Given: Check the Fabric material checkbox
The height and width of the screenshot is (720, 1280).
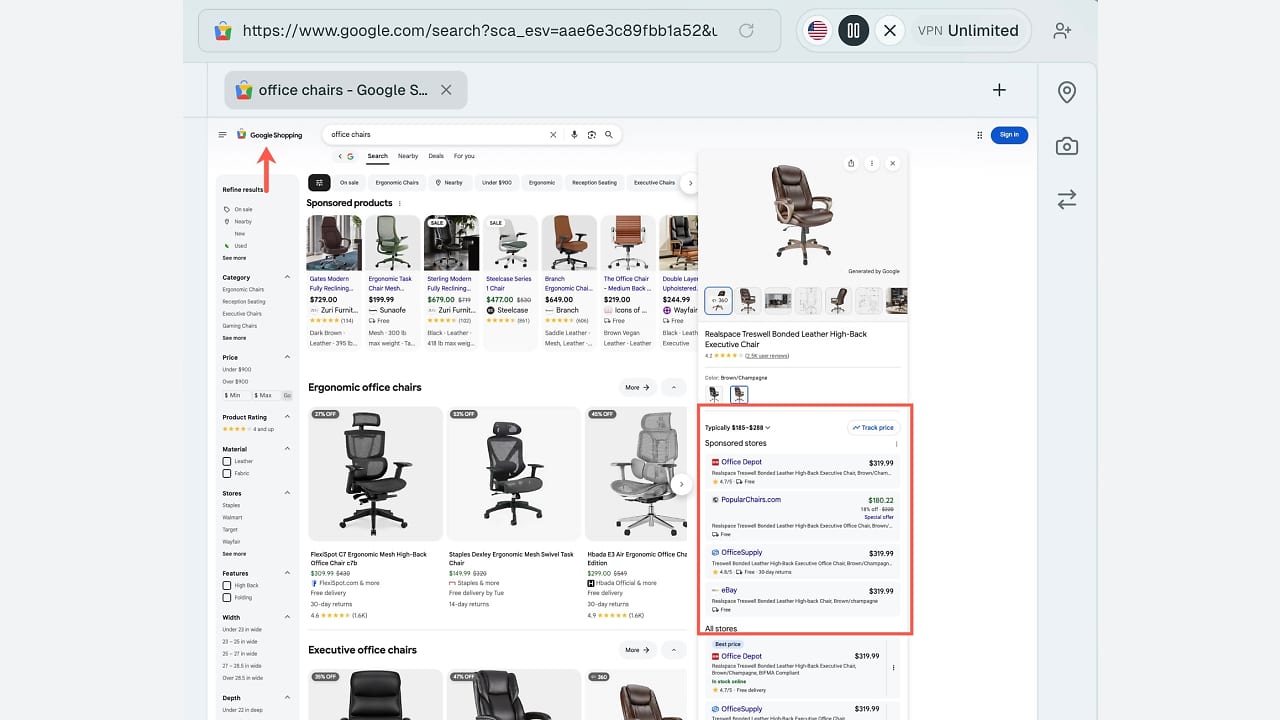Looking at the screenshot, I should pos(227,474).
